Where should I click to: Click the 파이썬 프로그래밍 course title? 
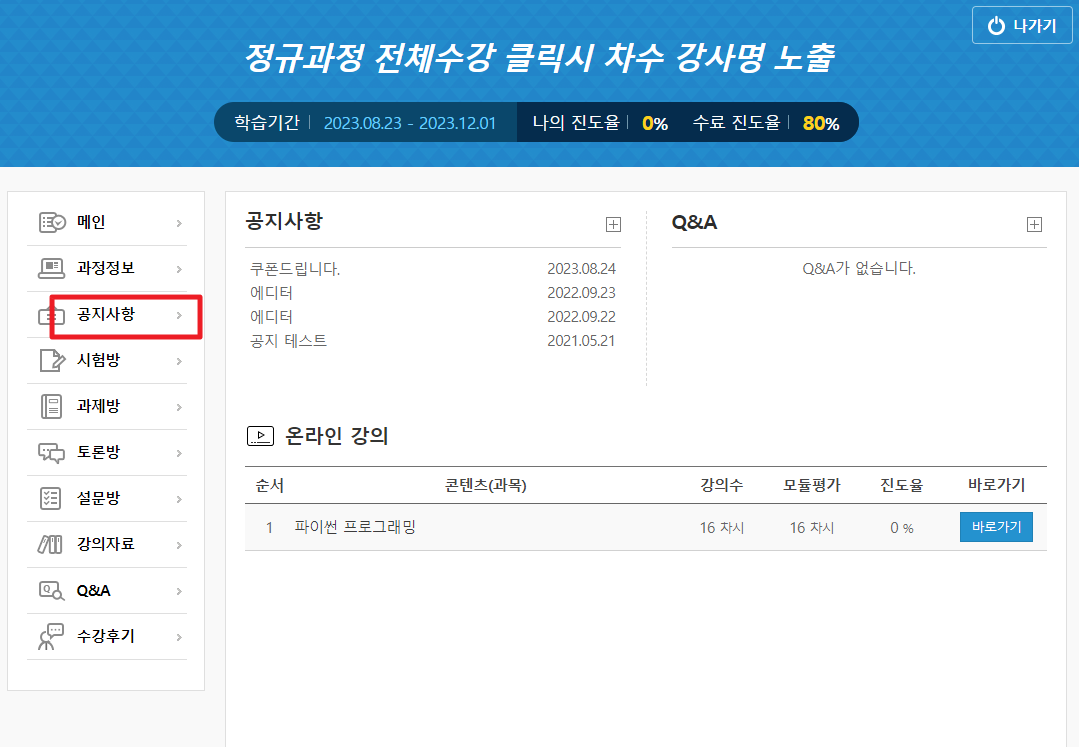[x=355, y=527]
